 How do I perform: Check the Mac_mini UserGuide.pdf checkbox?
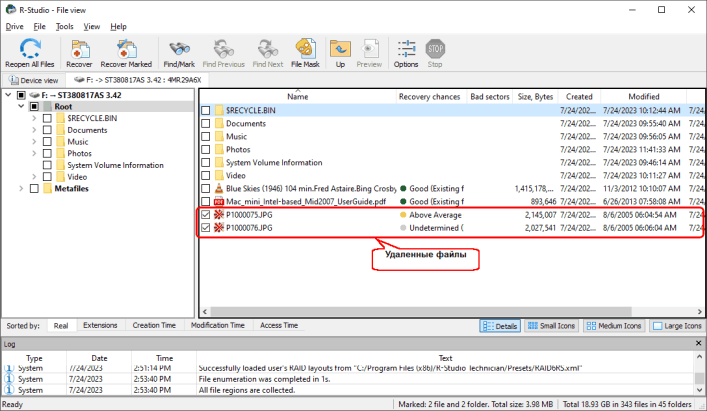pos(206,201)
